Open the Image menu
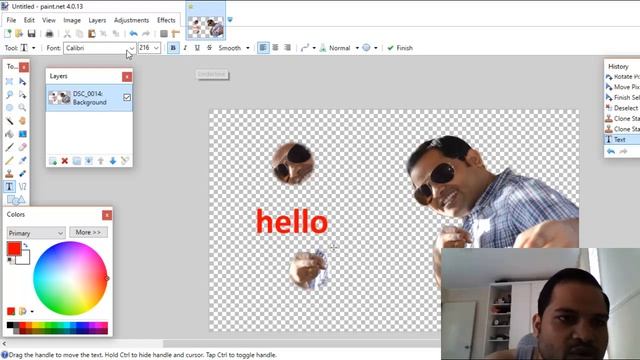This screenshot has width=640, height=360. (72, 20)
